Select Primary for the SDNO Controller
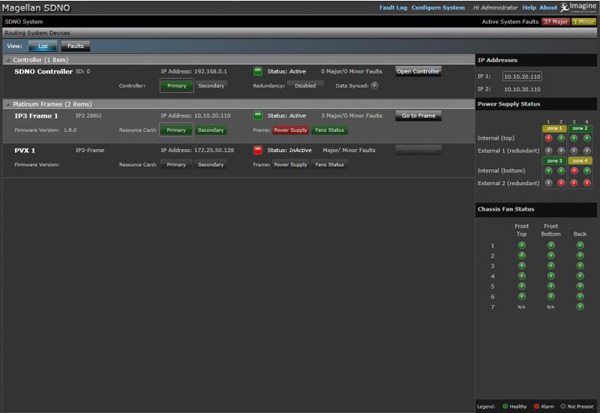 tap(176, 86)
